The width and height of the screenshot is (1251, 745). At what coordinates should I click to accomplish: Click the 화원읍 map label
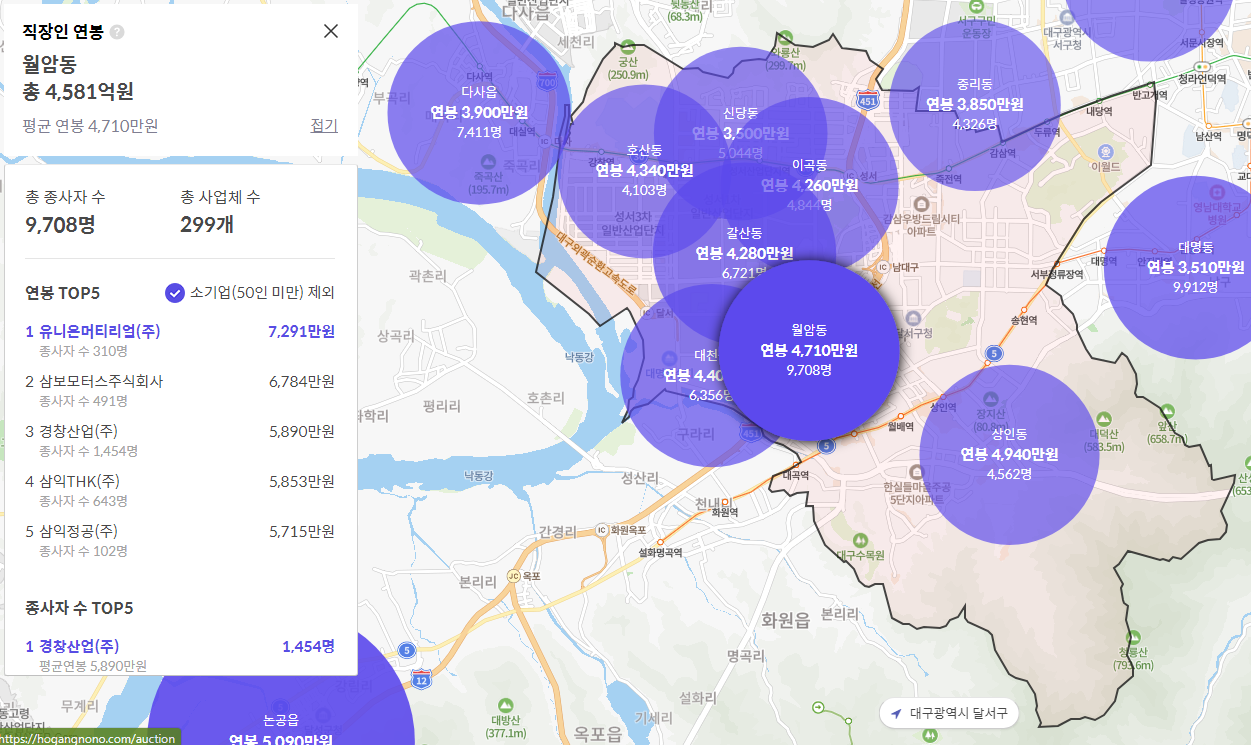pyautogui.click(x=786, y=620)
